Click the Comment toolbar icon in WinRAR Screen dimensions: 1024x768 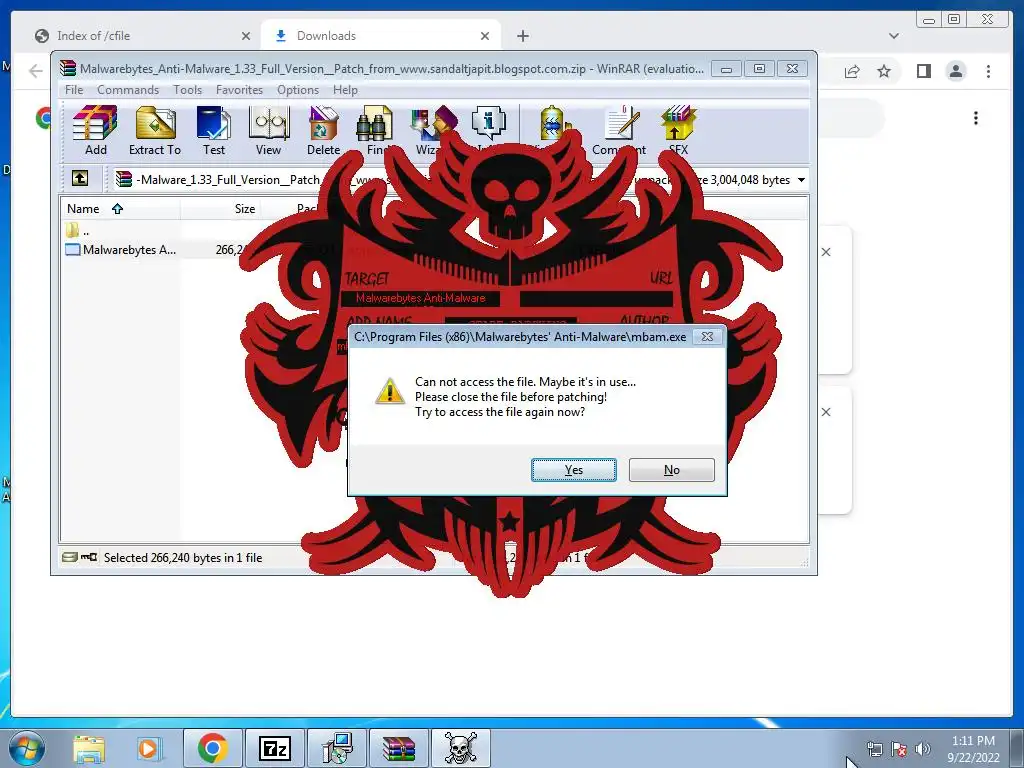(618, 131)
